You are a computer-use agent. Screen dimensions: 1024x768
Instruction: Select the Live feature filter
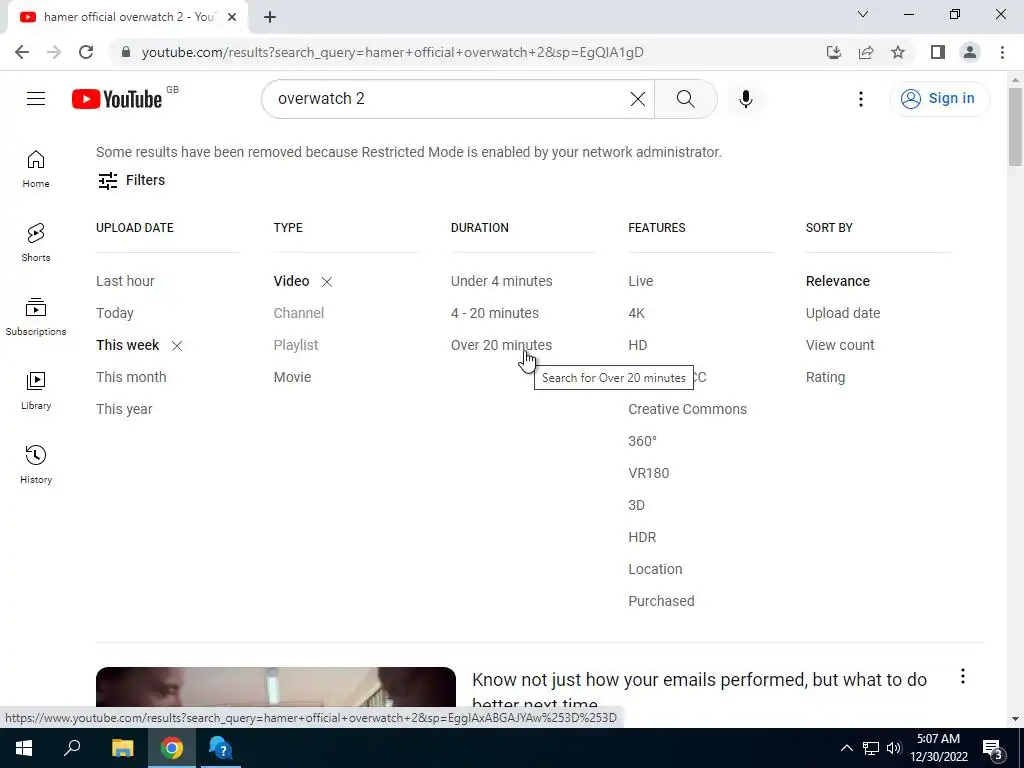pos(641,281)
